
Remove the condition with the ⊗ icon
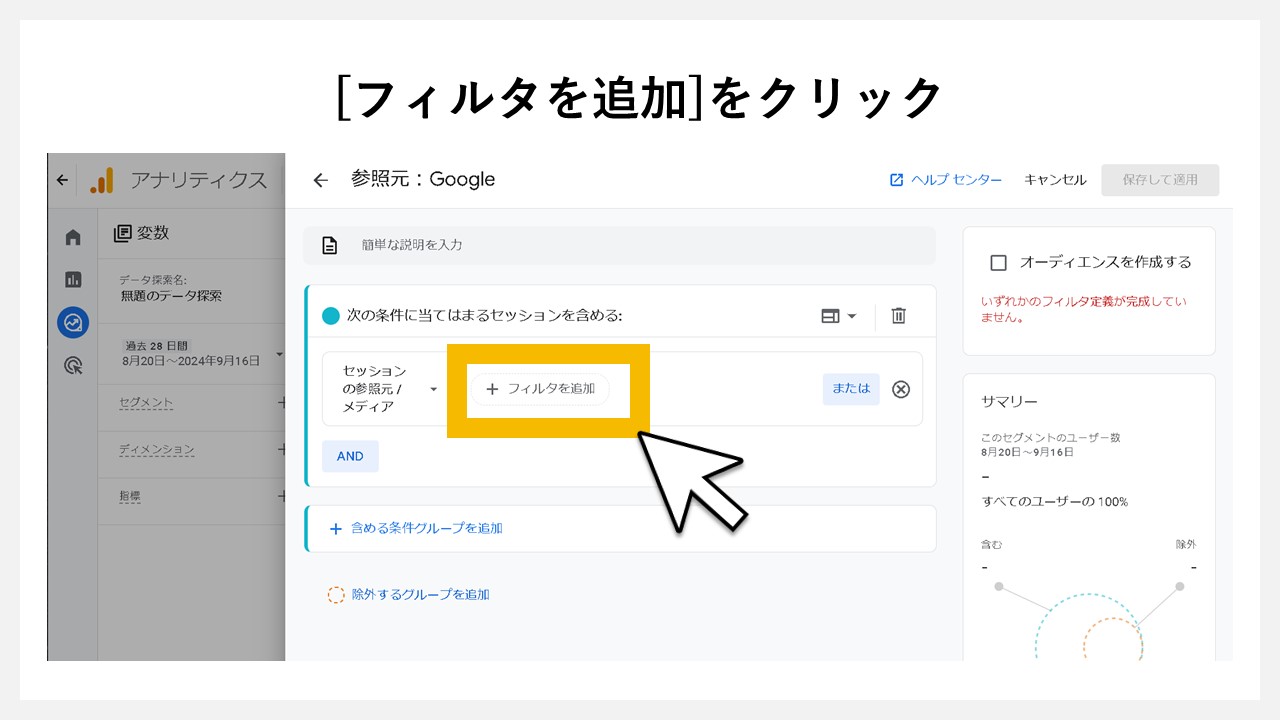[x=901, y=390]
